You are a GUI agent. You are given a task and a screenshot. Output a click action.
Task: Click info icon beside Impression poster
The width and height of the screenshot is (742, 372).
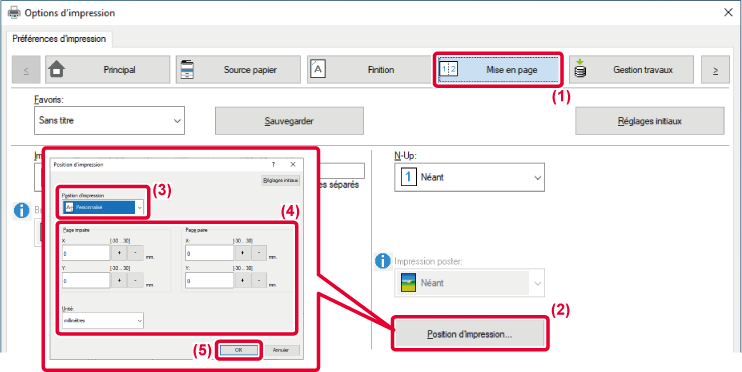(x=382, y=261)
